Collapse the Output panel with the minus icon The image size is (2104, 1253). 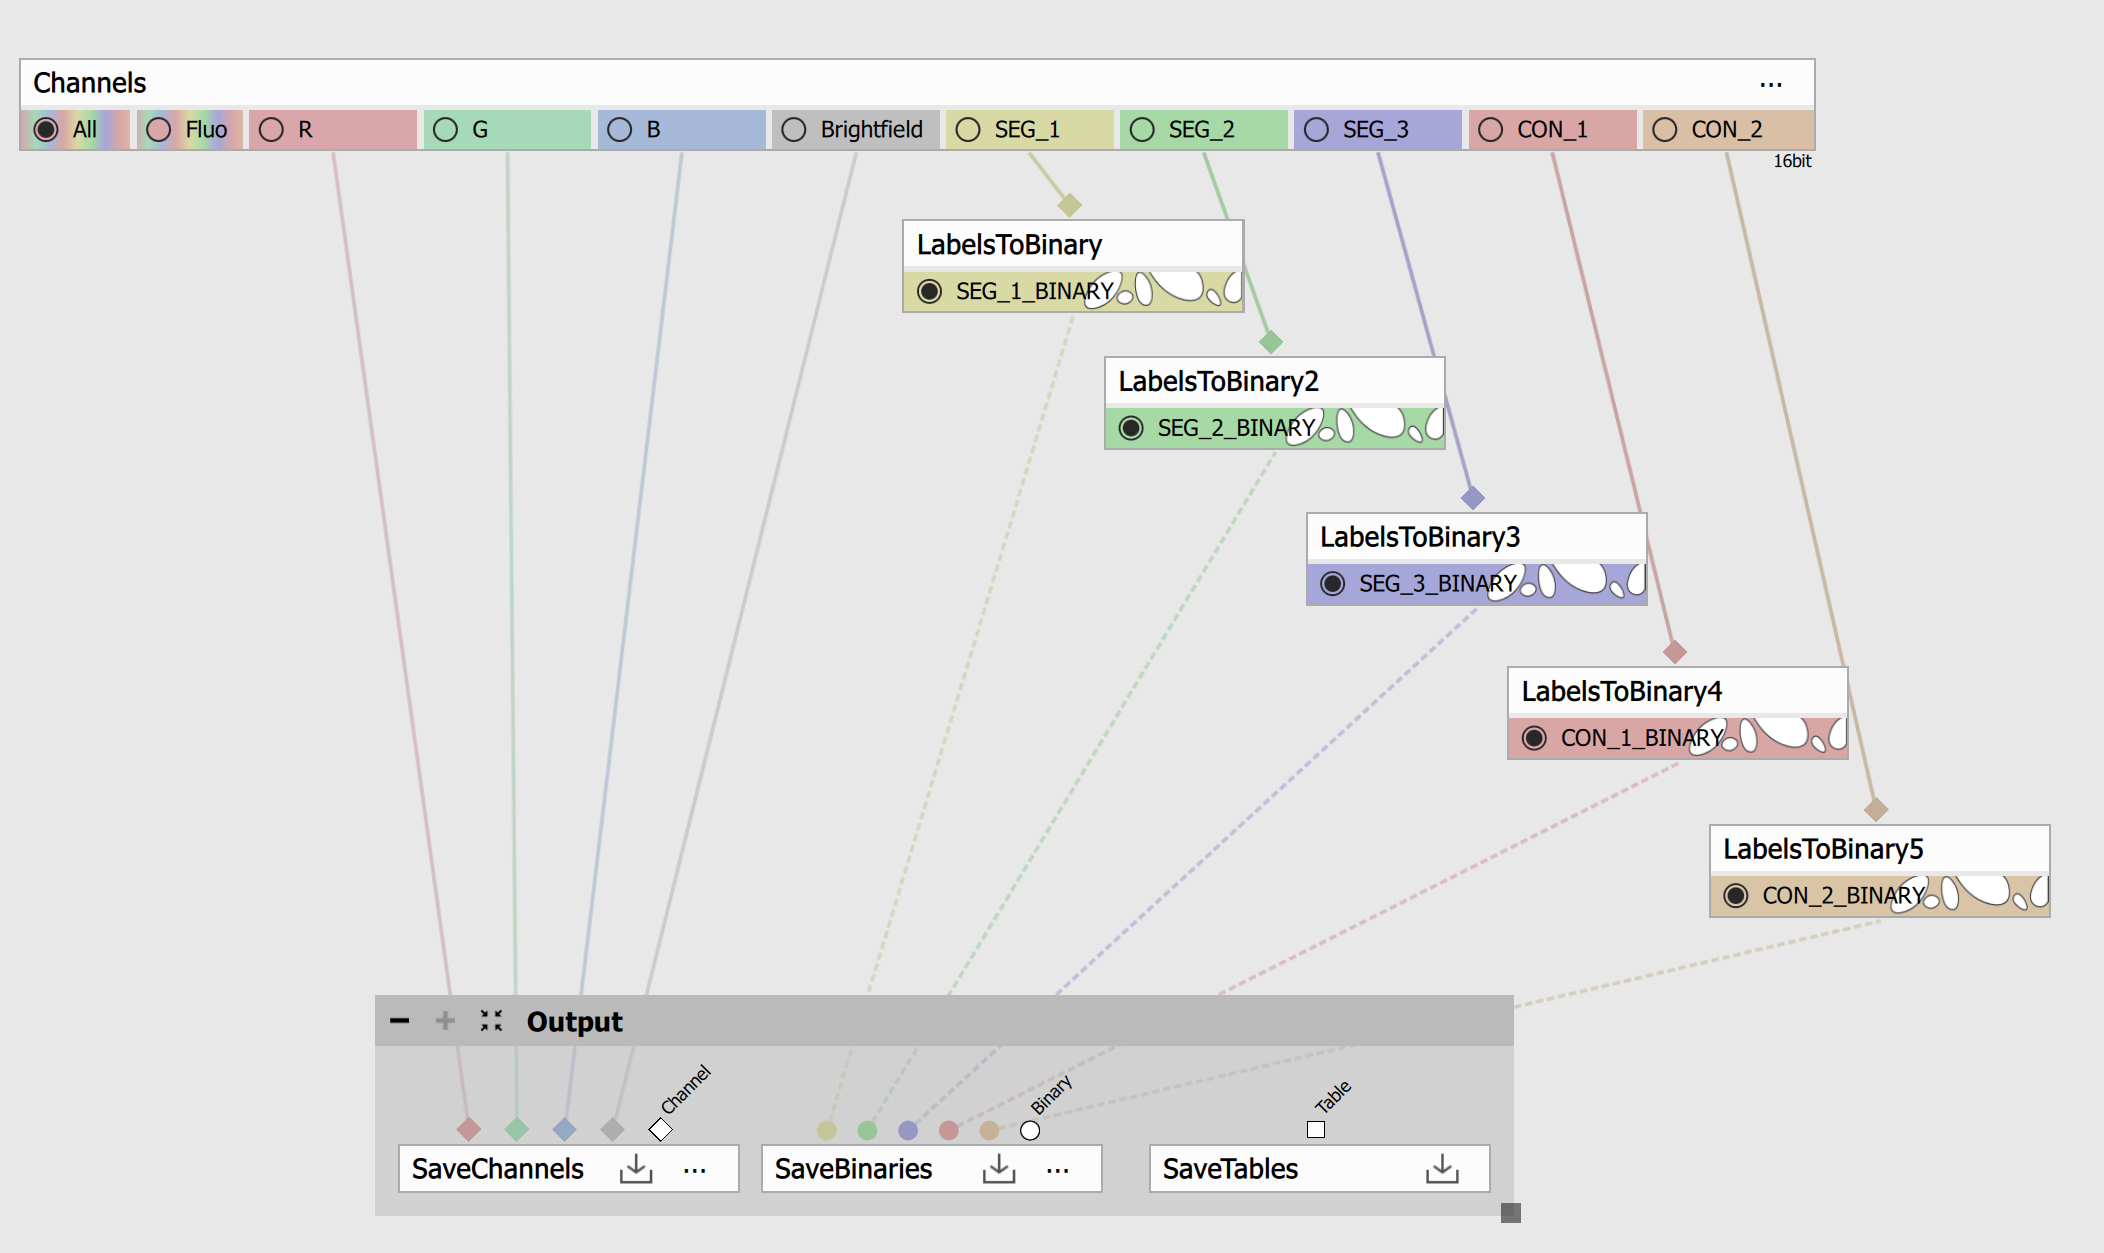pos(401,1021)
